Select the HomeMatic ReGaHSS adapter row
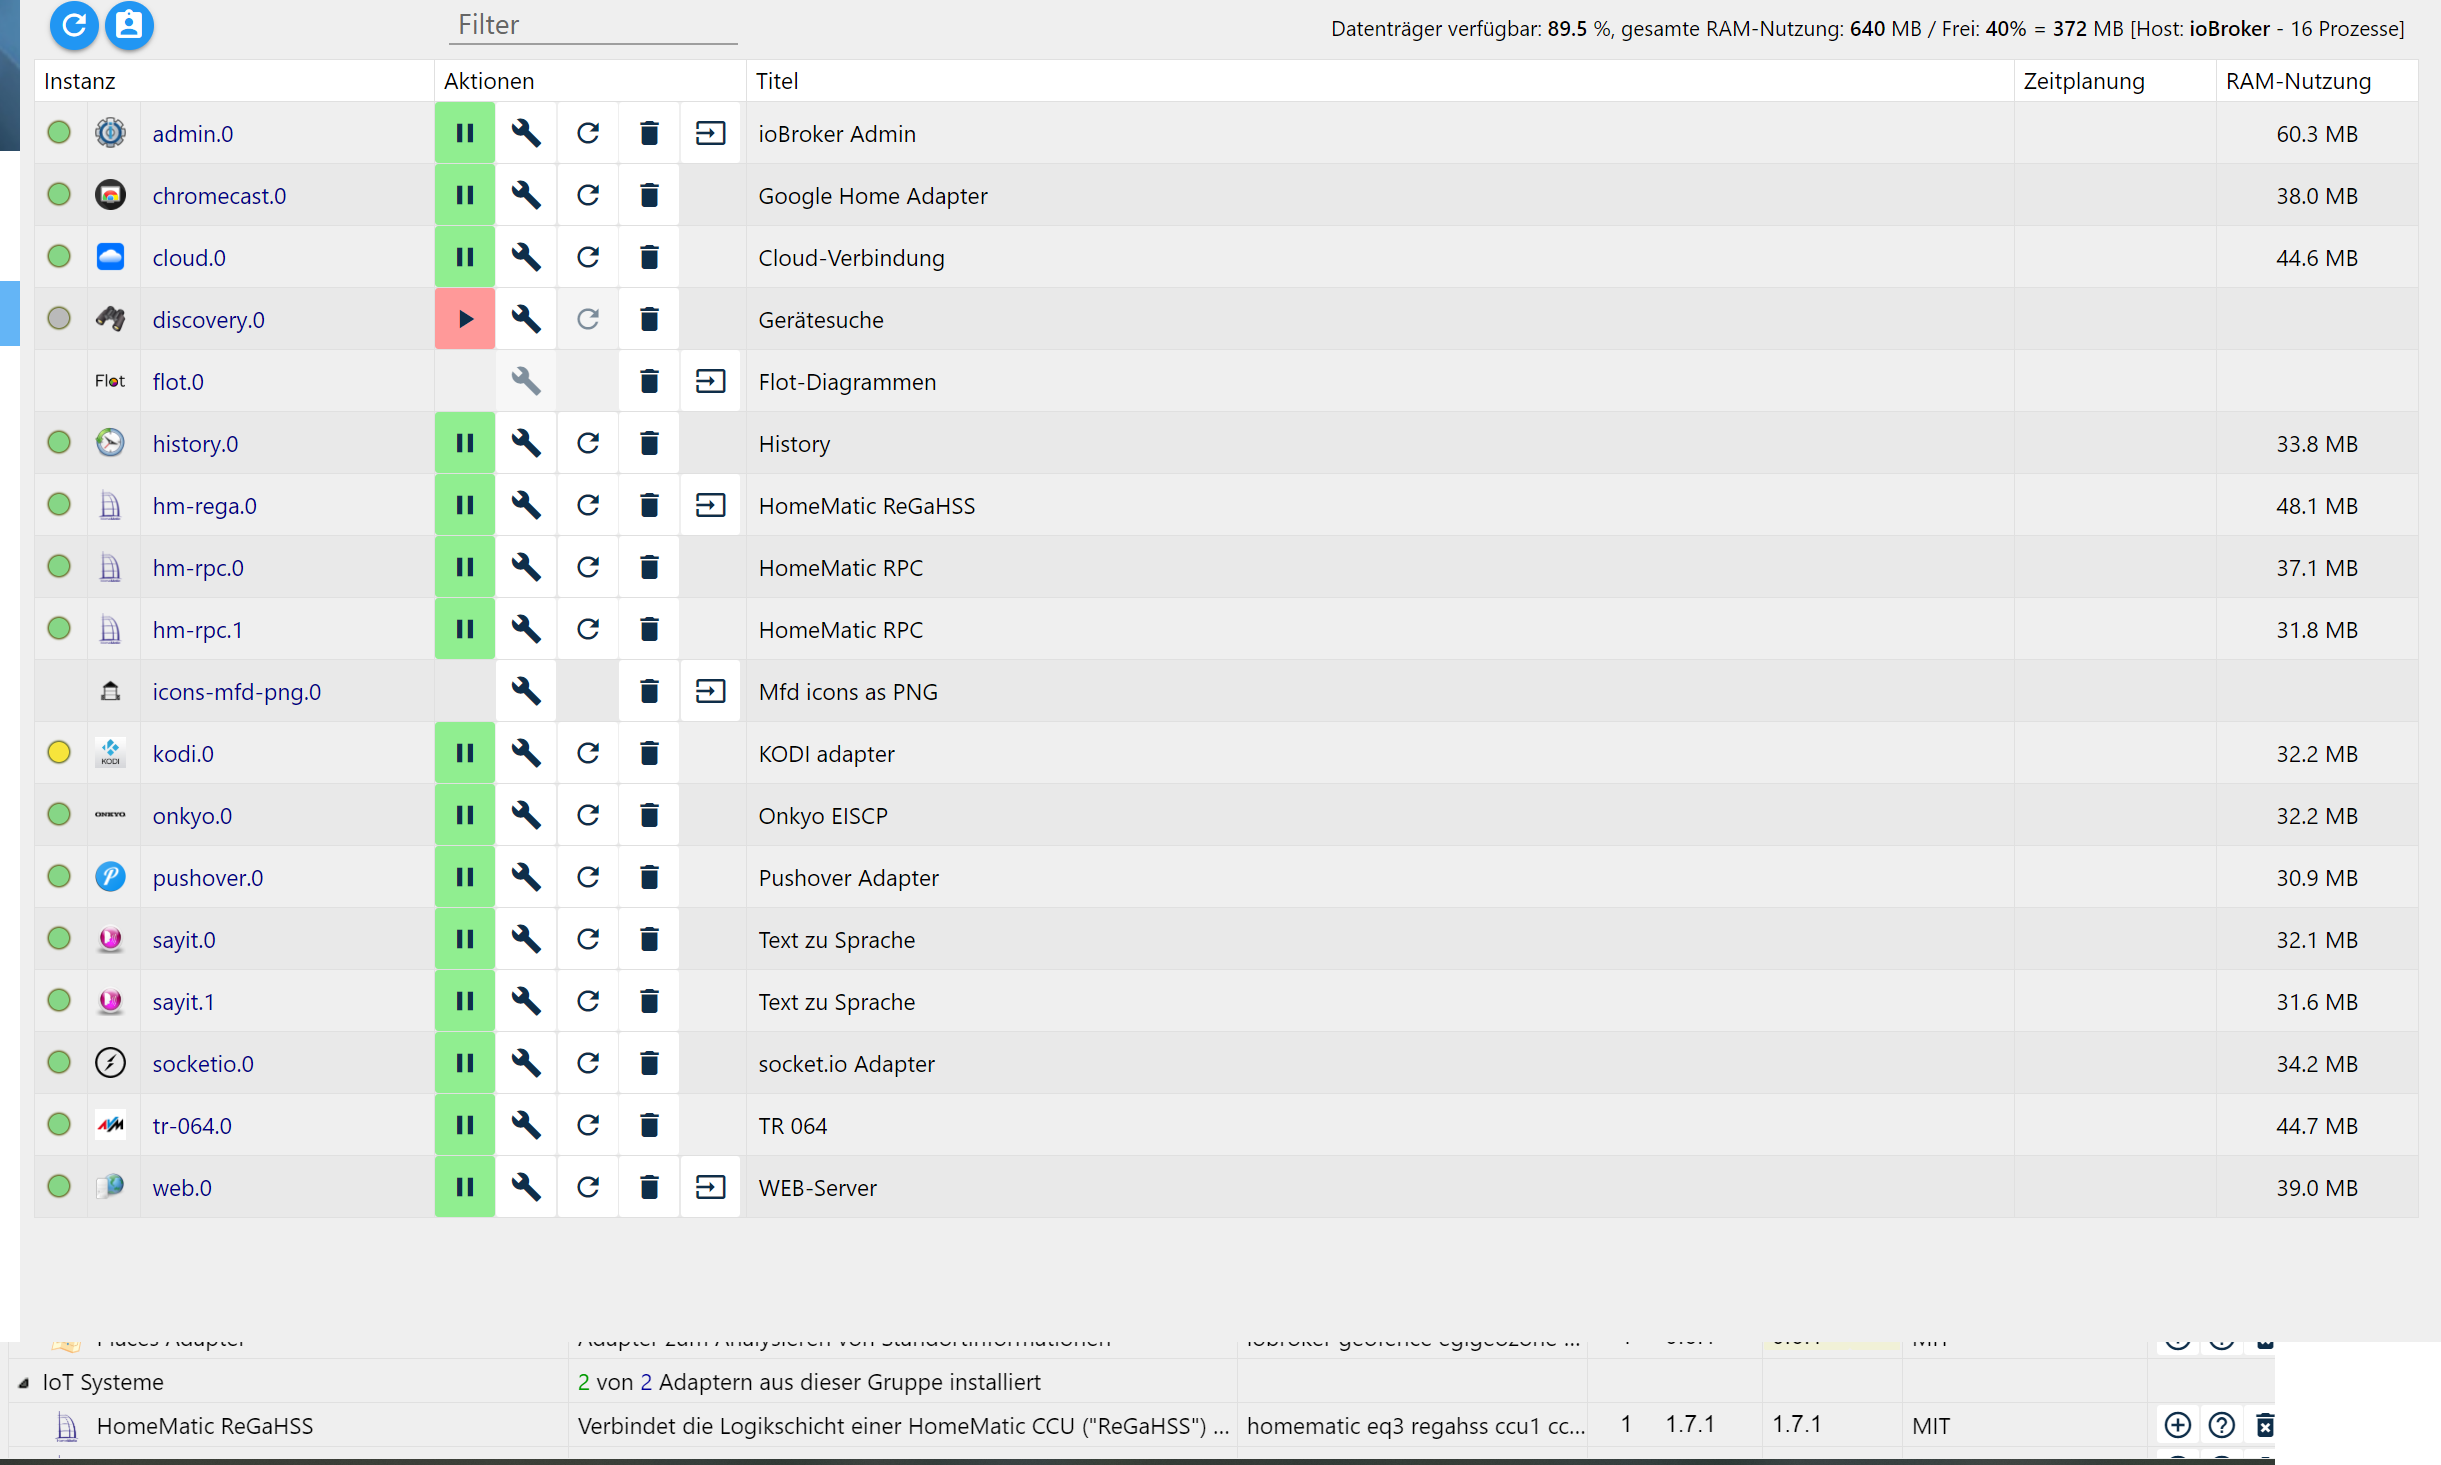 pos(1142,1425)
